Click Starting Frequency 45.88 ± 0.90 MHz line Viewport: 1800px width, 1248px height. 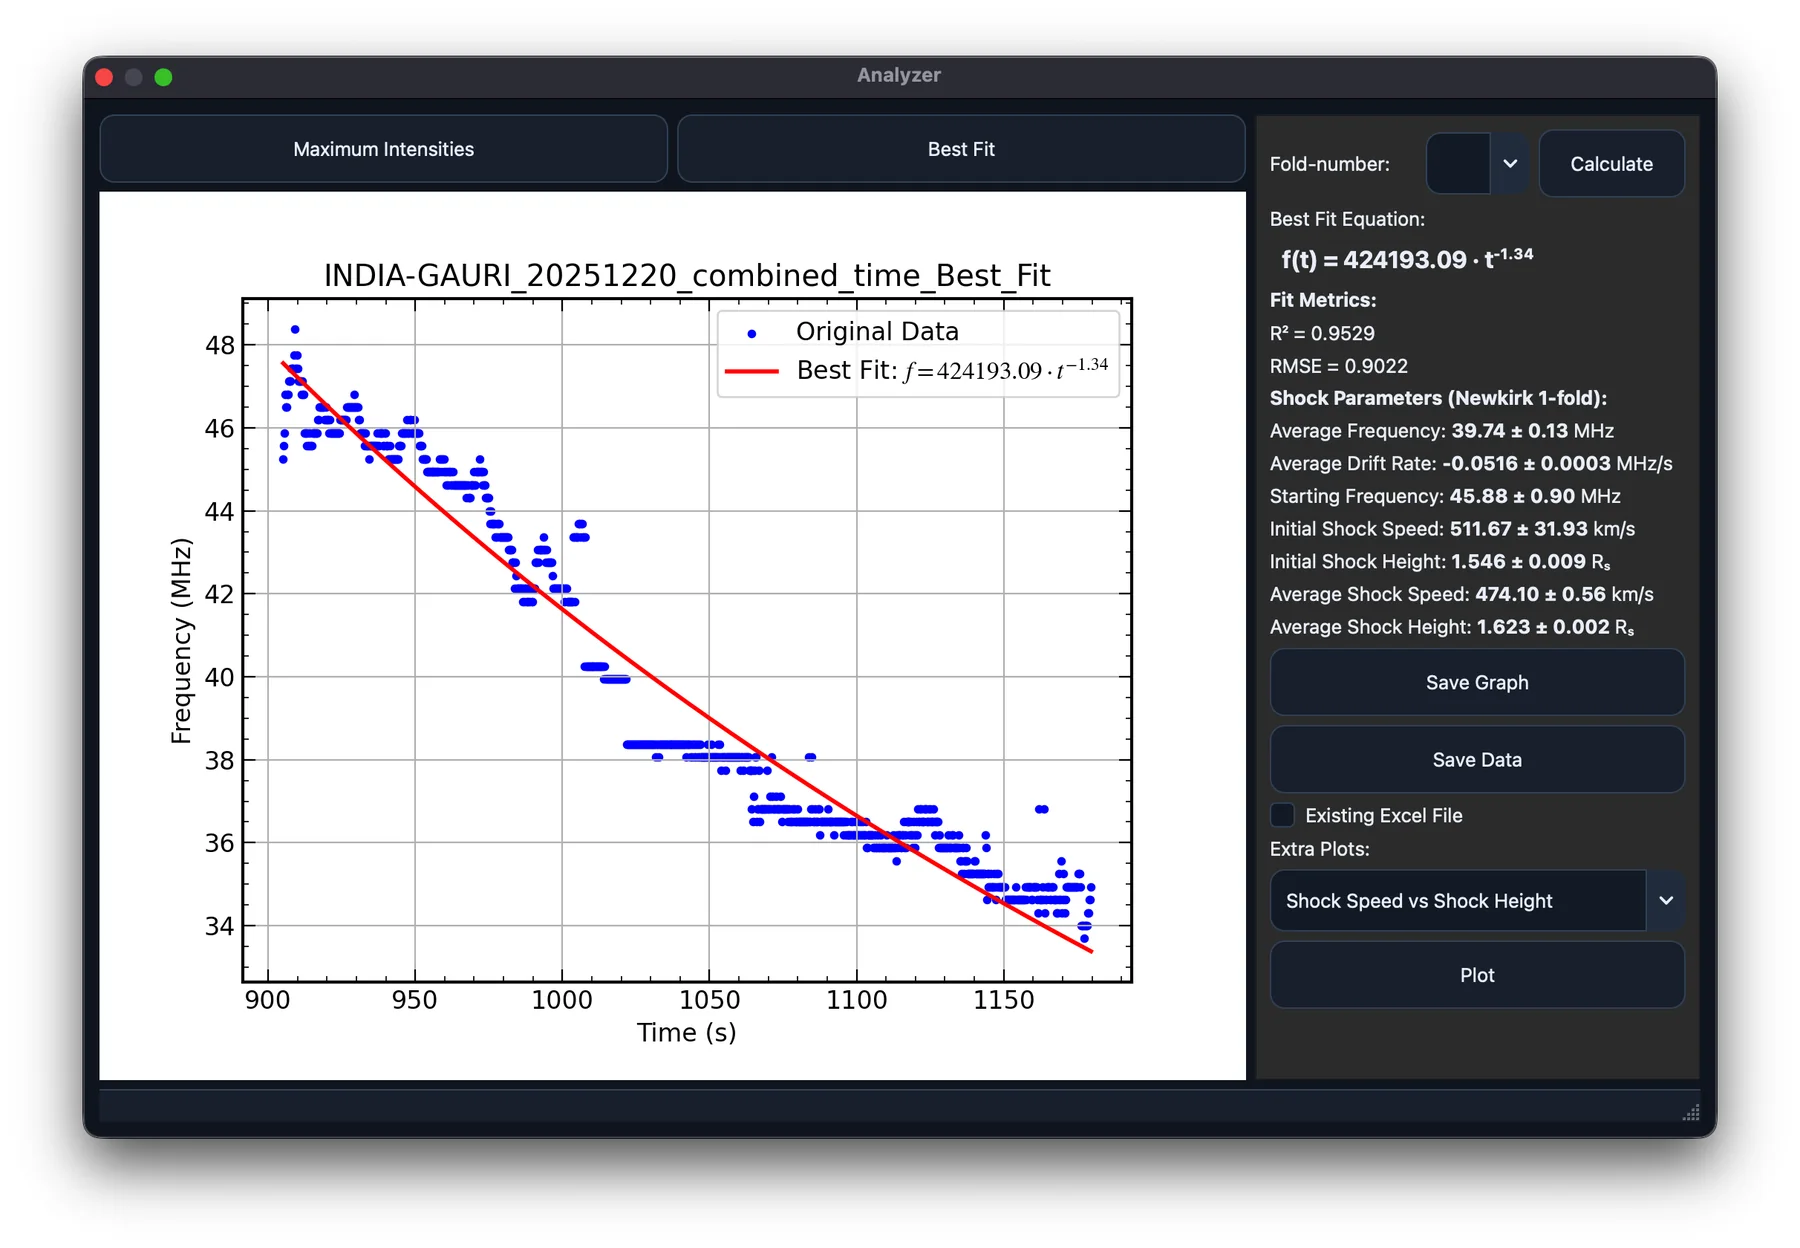tap(1445, 496)
